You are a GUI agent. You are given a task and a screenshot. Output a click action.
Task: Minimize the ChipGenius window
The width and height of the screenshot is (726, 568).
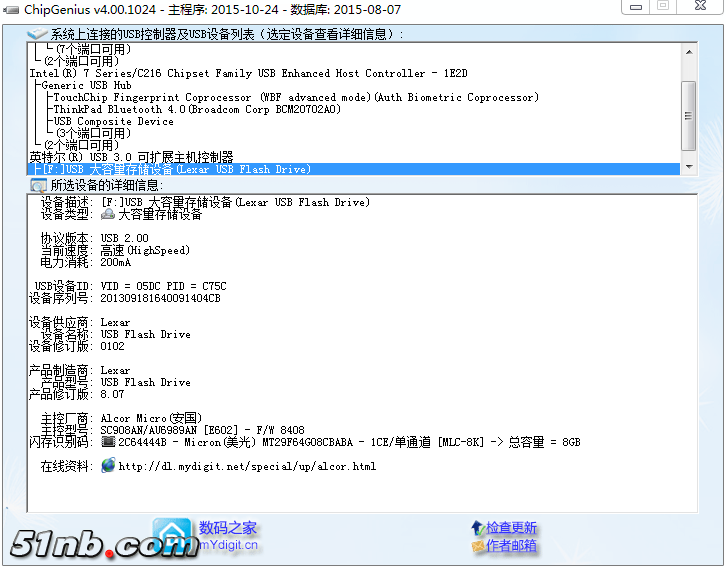(636, 6)
